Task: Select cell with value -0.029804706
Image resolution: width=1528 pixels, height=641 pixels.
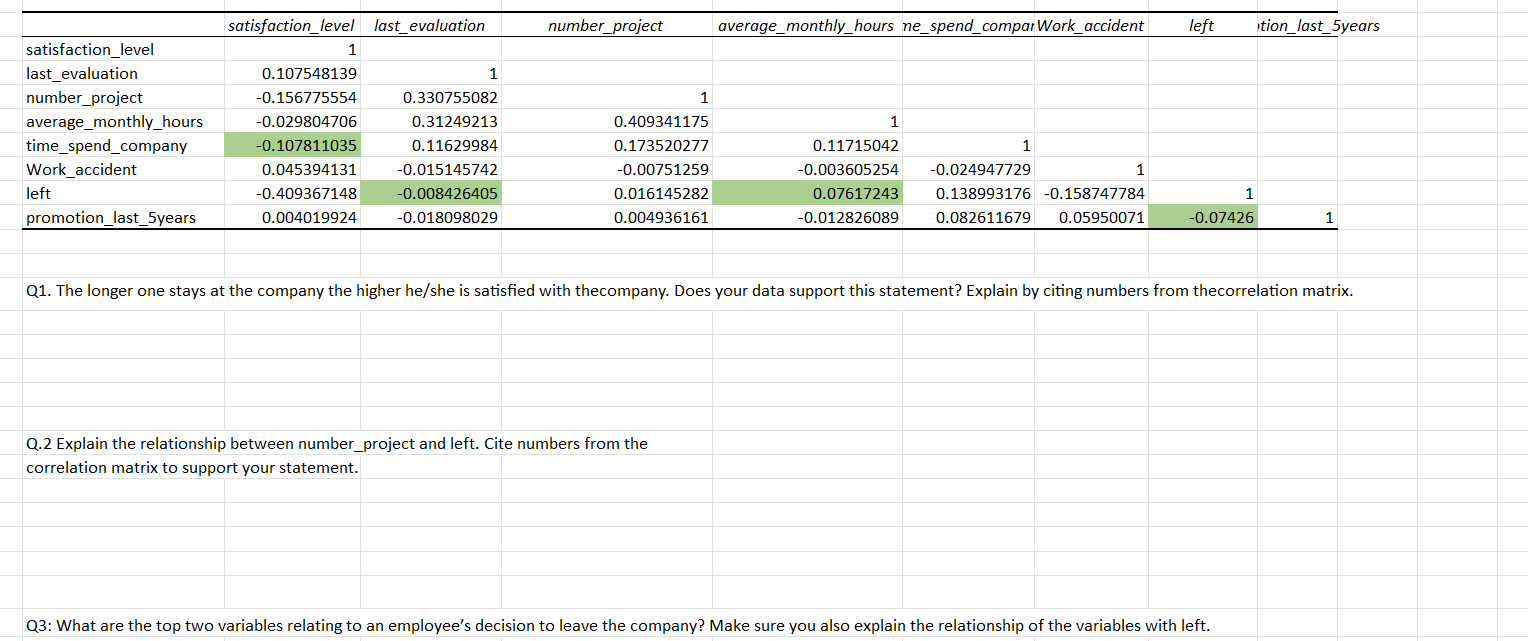Action: 292,121
